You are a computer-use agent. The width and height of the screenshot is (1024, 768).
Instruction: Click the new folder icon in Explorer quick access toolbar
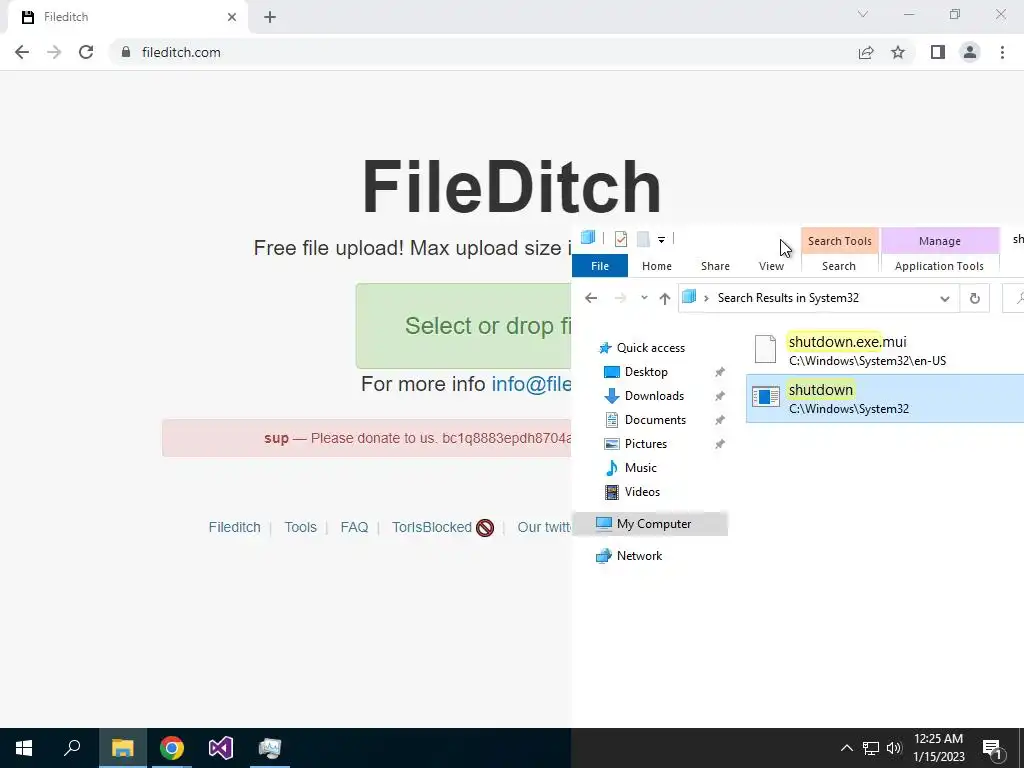coord(643,239)
